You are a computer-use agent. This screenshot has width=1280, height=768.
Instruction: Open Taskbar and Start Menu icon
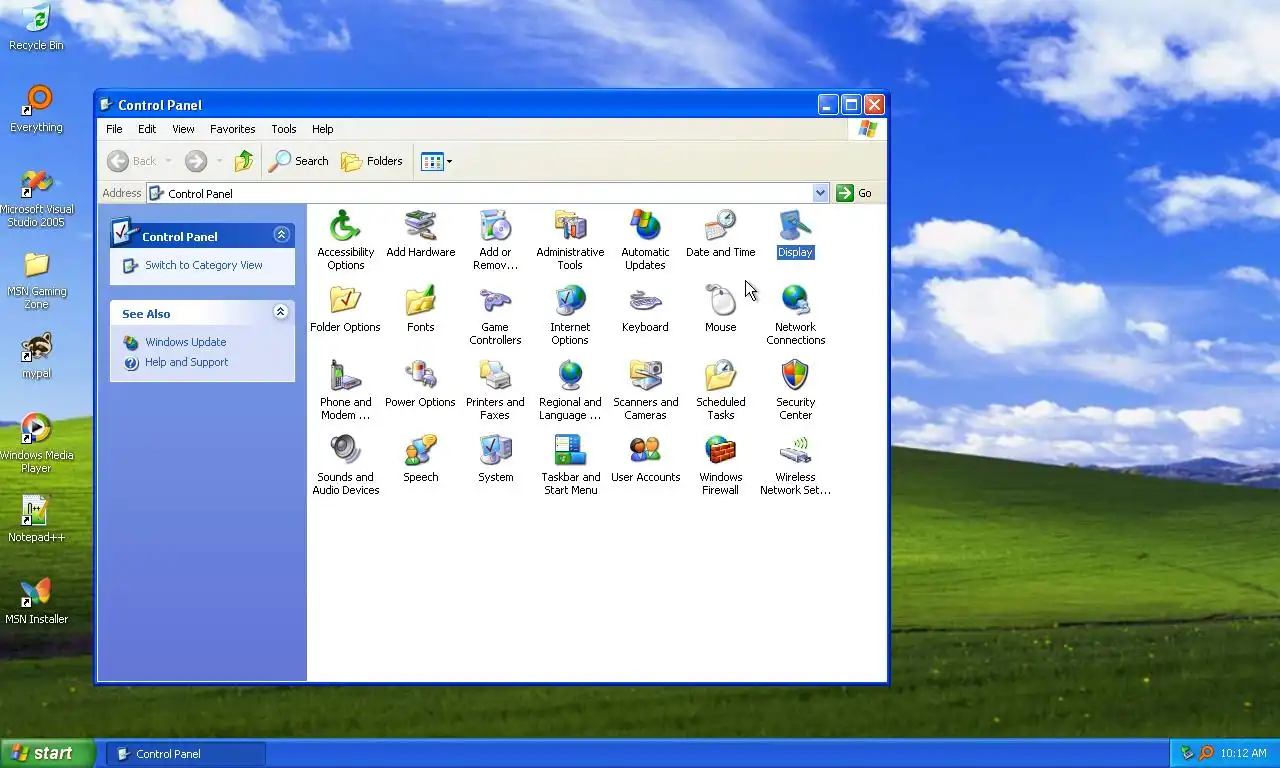[x=570, y=464]
